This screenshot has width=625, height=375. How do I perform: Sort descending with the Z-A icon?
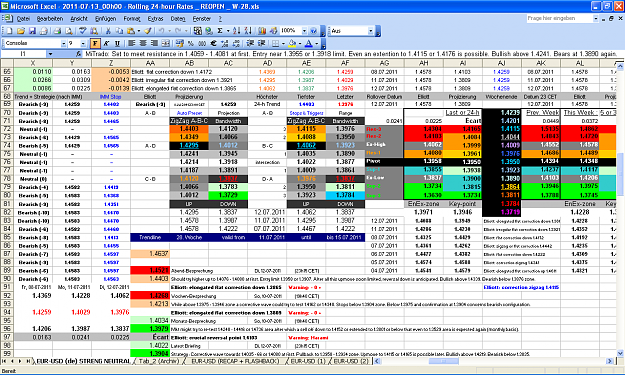tap(248, 31)
